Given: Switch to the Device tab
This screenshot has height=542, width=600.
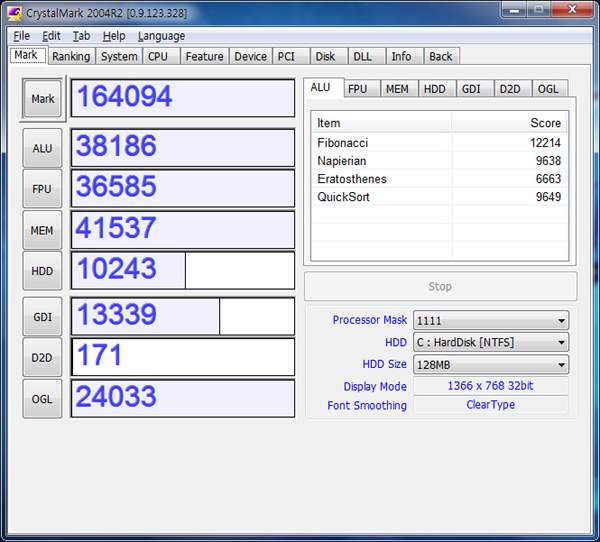Looking at the screenshot, I should (251, 56).
